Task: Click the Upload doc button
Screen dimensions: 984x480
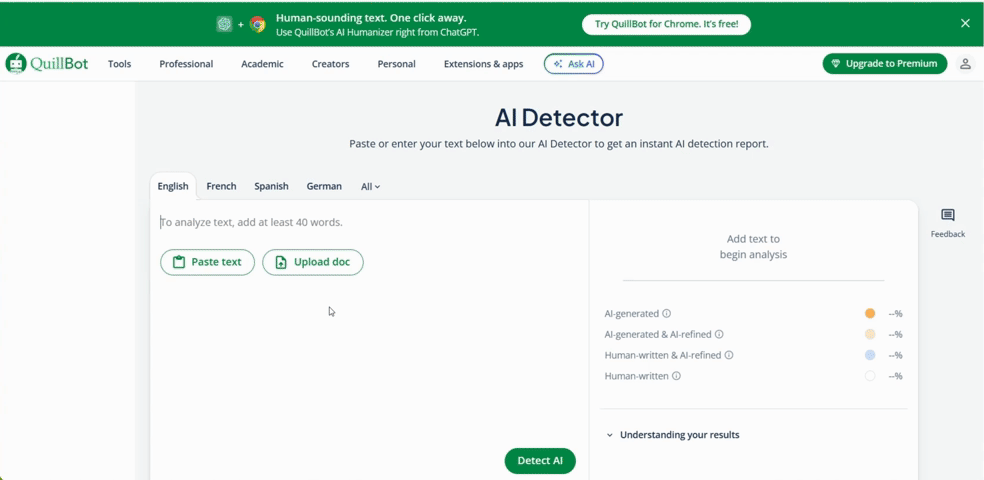Action: coord(313,262)
